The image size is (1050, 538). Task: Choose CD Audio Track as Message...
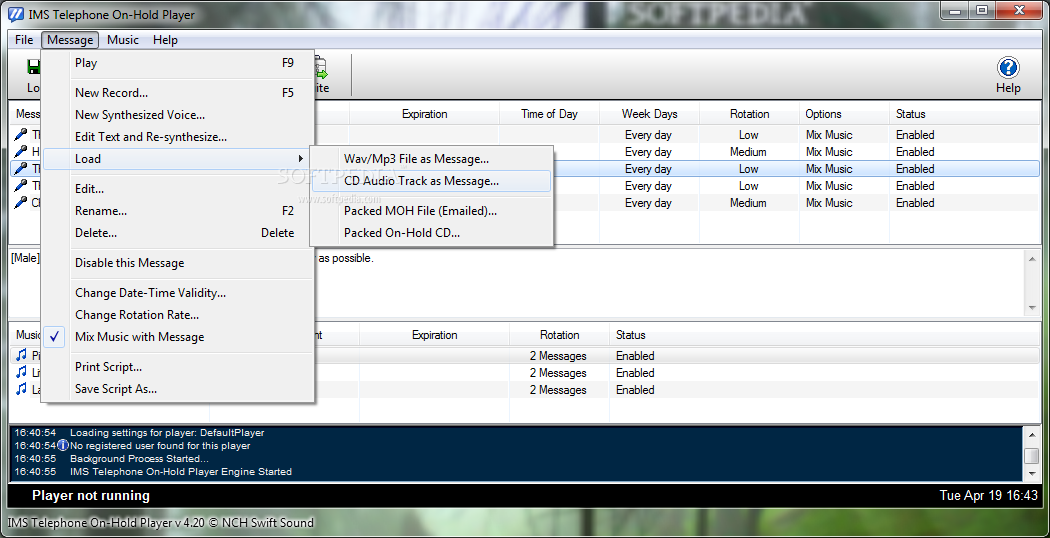pyautogui.click(x=431, y=181)
